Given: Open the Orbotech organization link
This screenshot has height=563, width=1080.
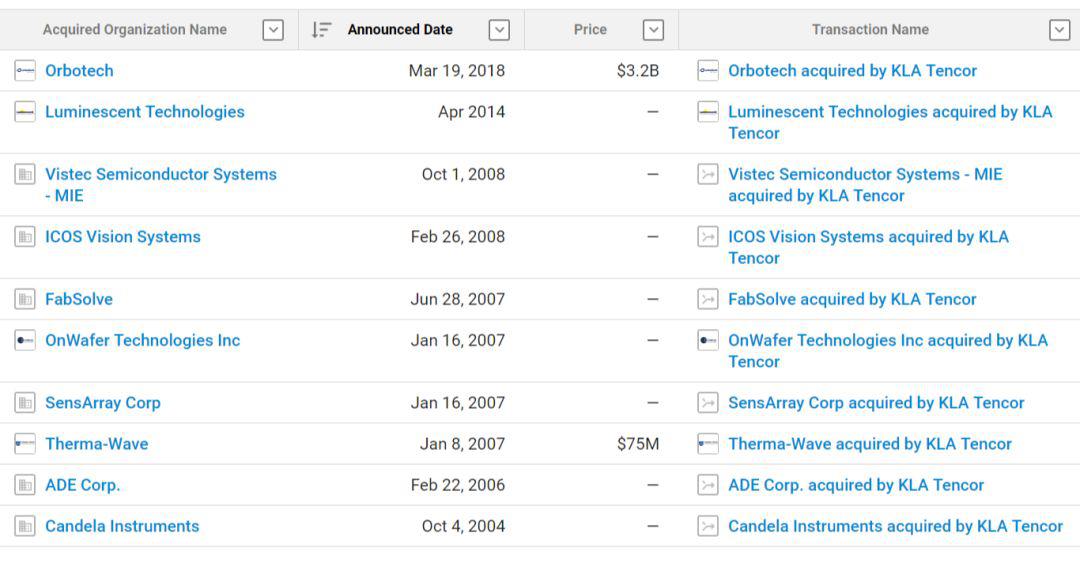Looking at the screenshot, I should click(x=79, y=71).
